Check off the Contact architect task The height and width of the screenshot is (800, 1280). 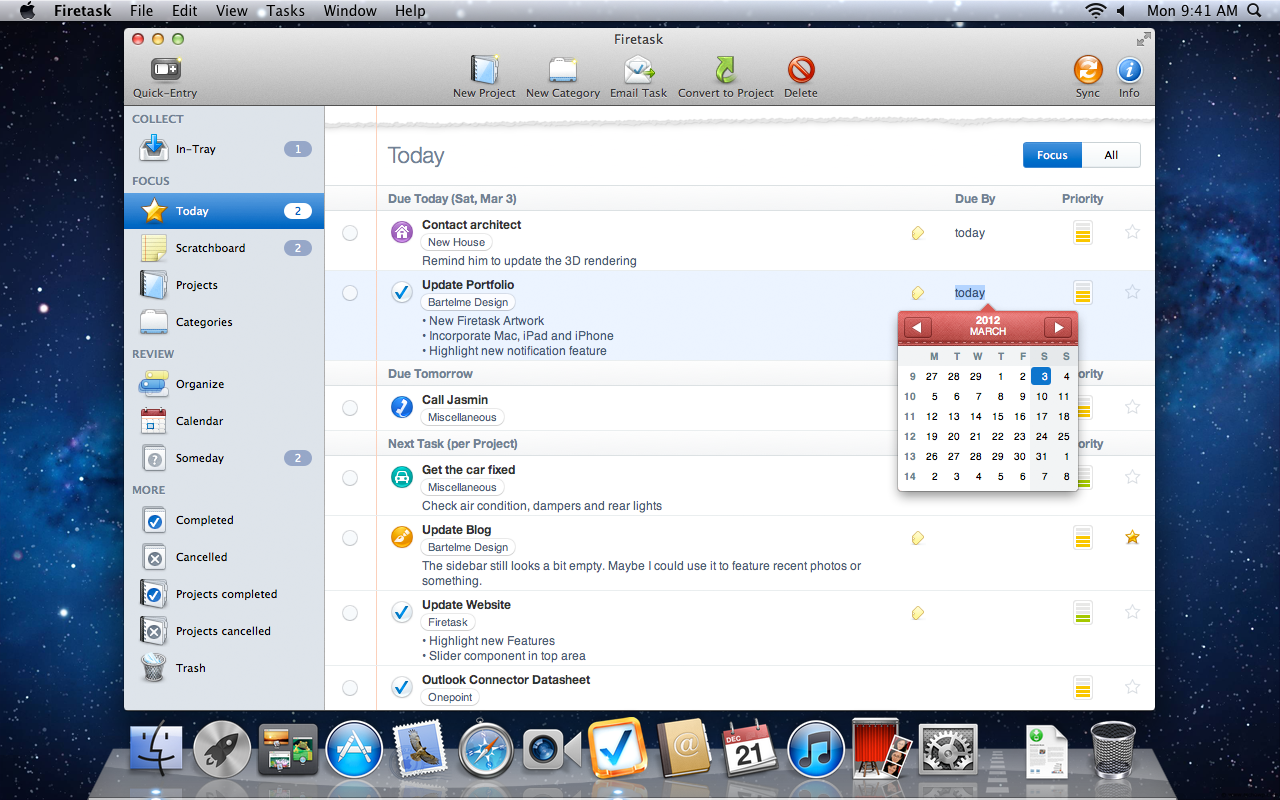coord(350,233)
